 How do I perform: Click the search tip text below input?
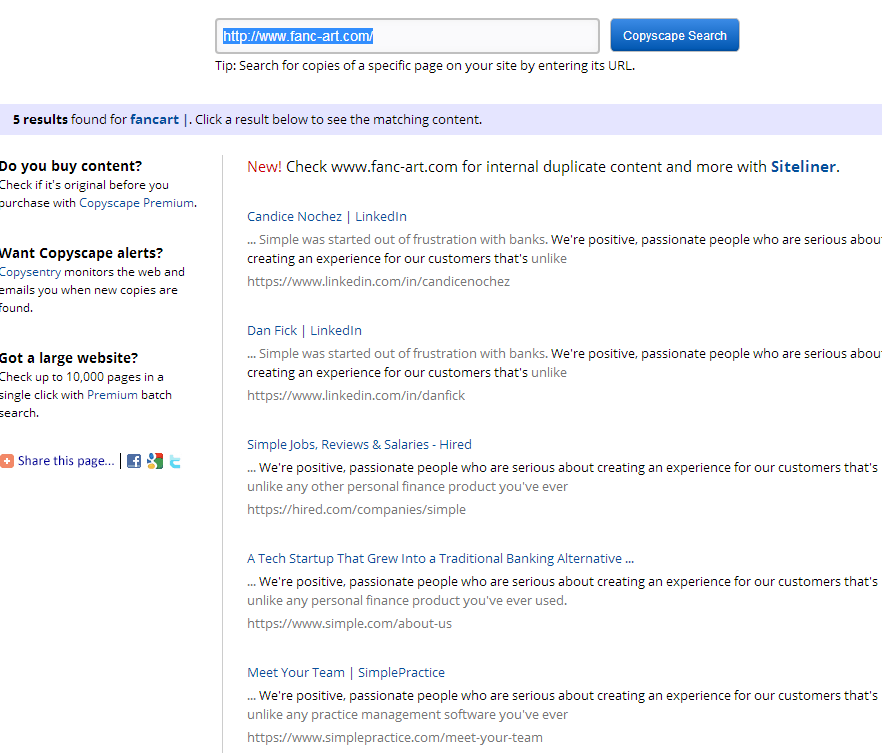point(425,66)
